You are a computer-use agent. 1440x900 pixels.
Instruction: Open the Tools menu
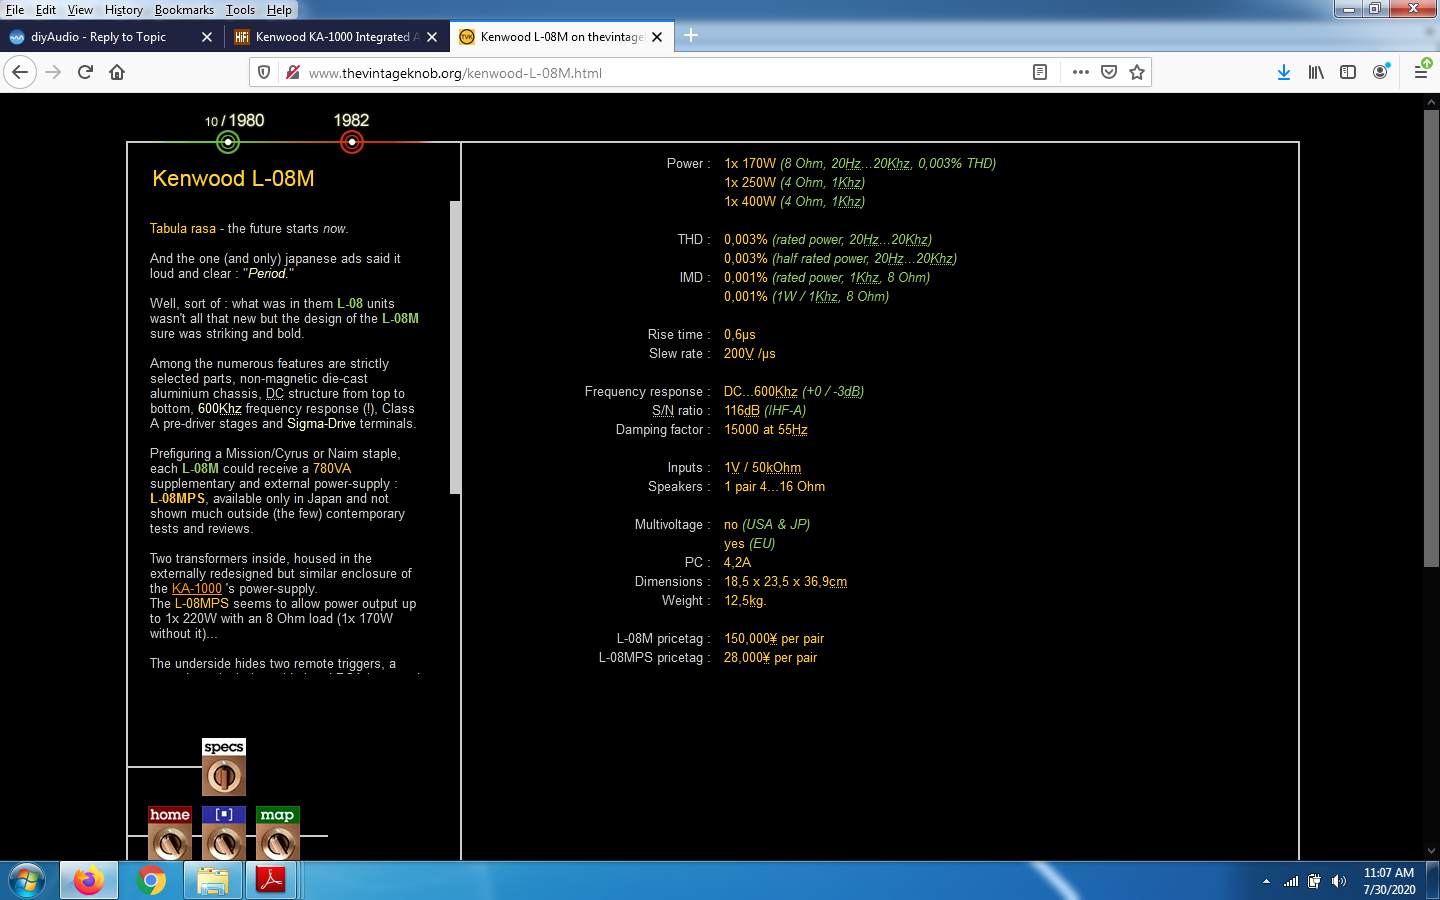coord(240,10)
